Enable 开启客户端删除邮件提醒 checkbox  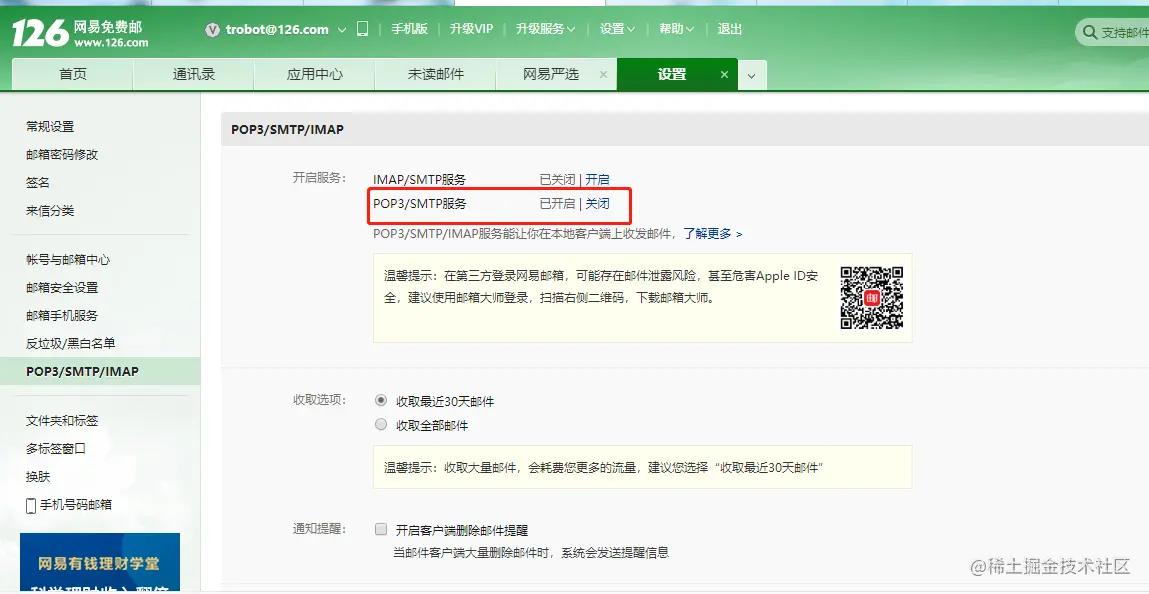tap(381, 530)
